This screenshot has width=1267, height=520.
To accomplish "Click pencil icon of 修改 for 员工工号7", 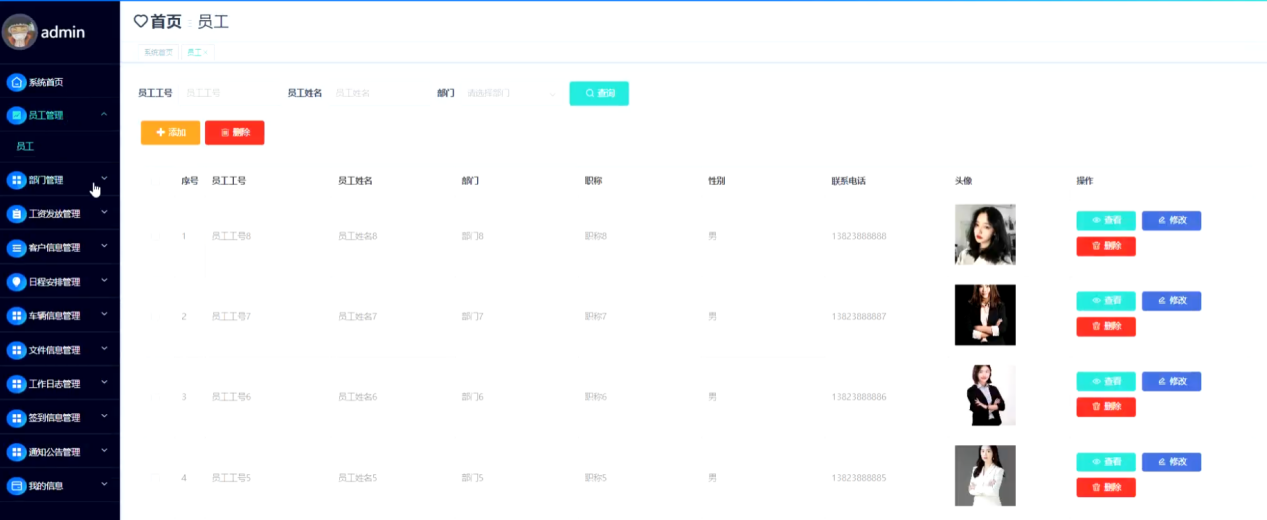I will click(1162, 300).
